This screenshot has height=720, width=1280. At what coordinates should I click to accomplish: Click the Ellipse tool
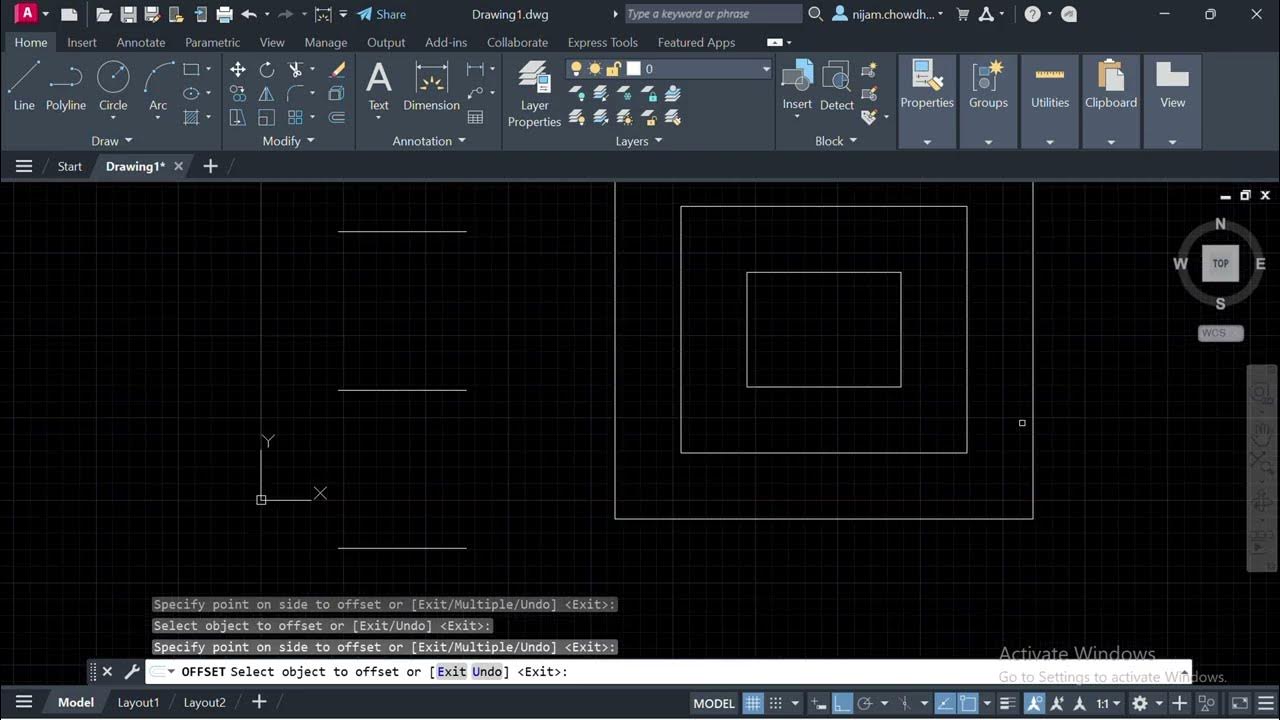[x=191, y=93]
